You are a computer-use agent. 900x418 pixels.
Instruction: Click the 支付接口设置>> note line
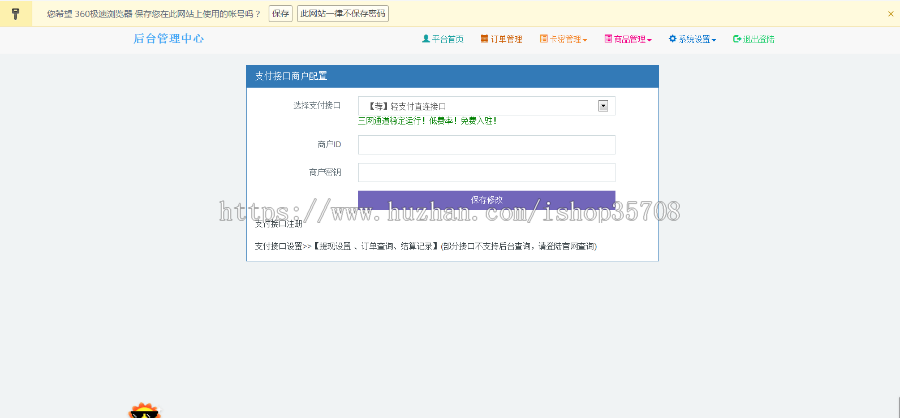coord(425,246)
